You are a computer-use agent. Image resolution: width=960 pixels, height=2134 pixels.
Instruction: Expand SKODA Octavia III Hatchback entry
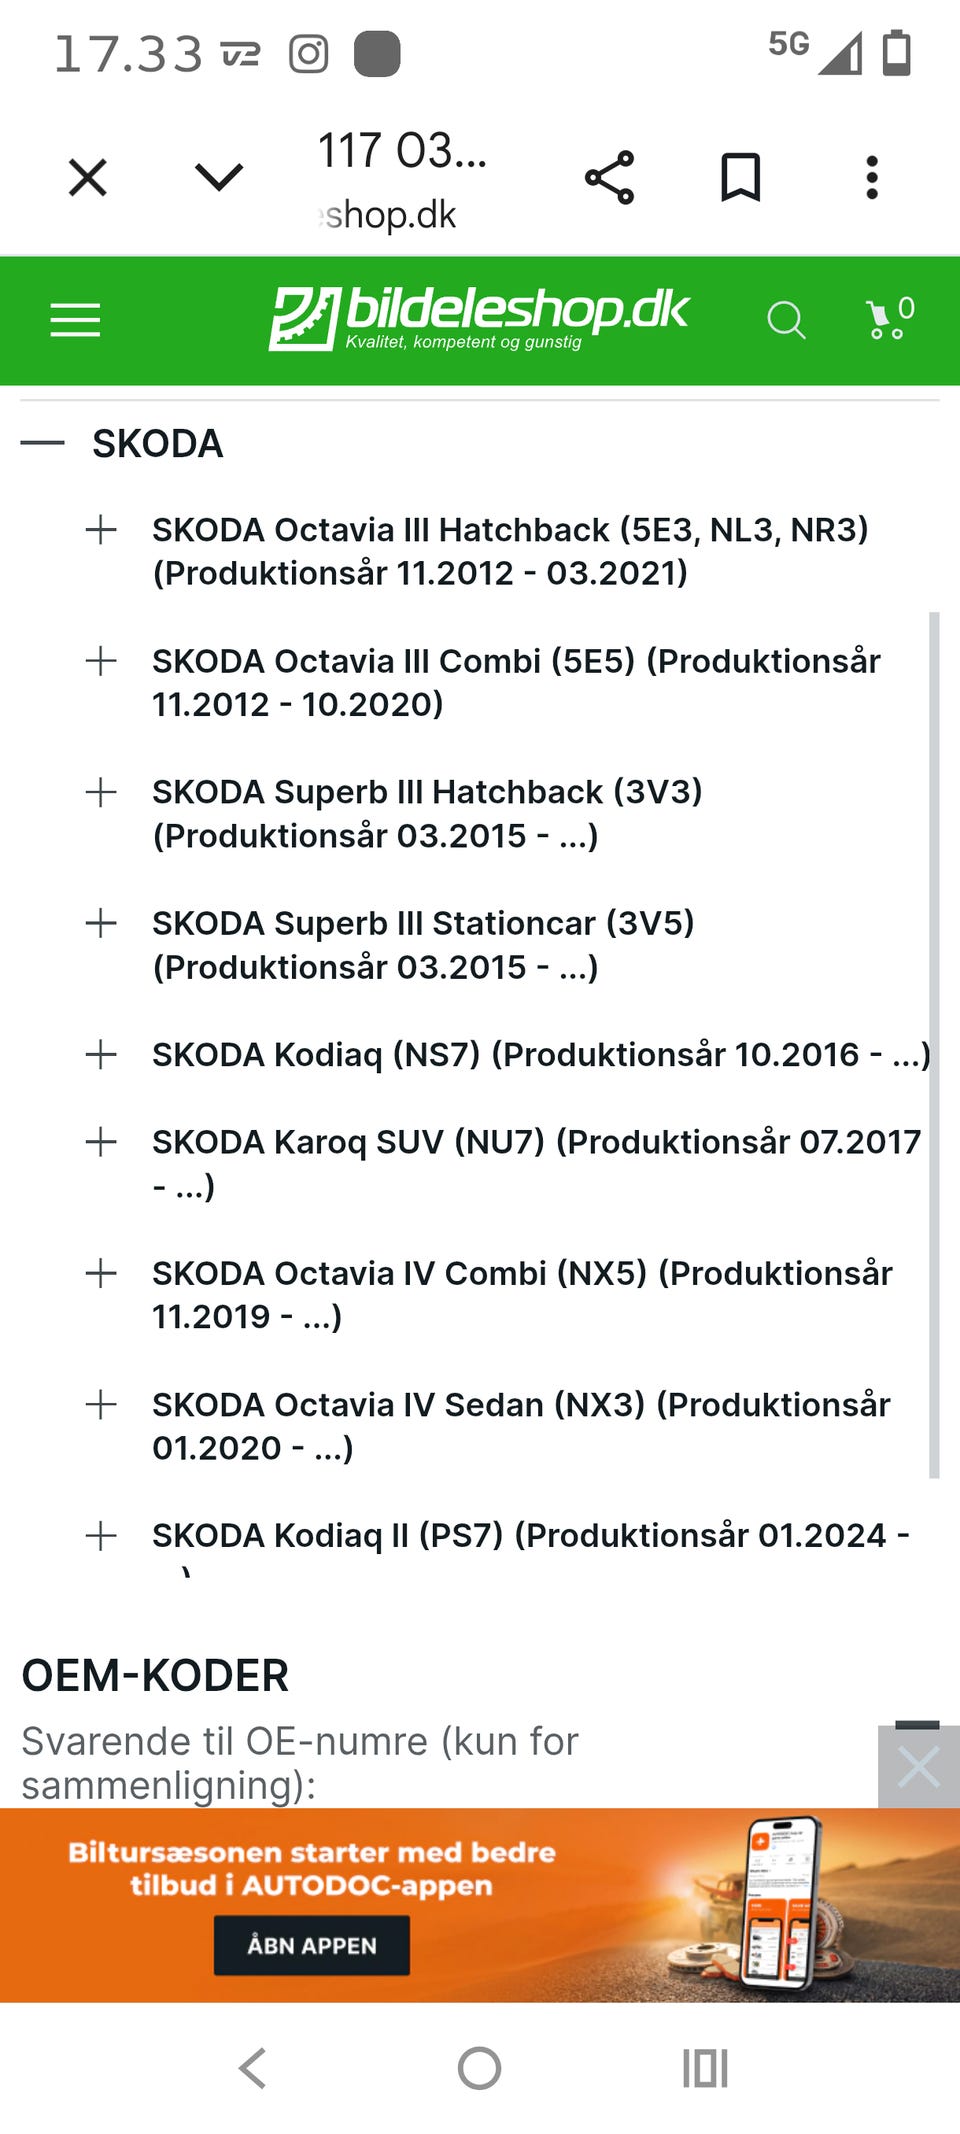(x=101, y=529)
